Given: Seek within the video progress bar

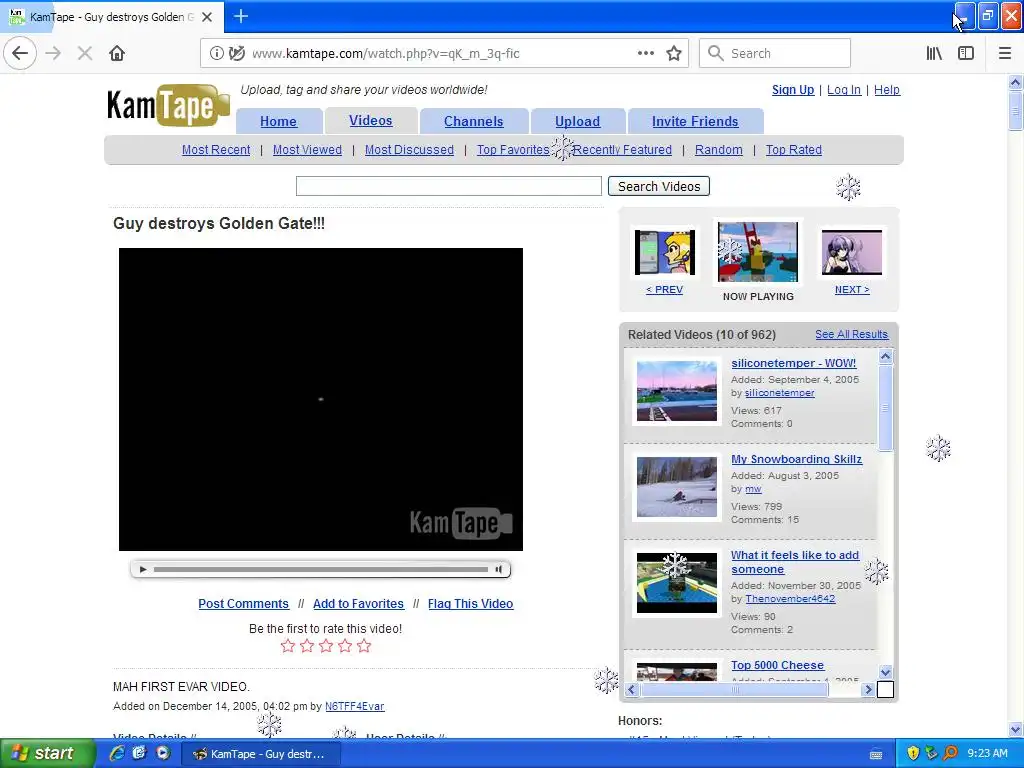Looking at the screenshot, I should [321, 569].
